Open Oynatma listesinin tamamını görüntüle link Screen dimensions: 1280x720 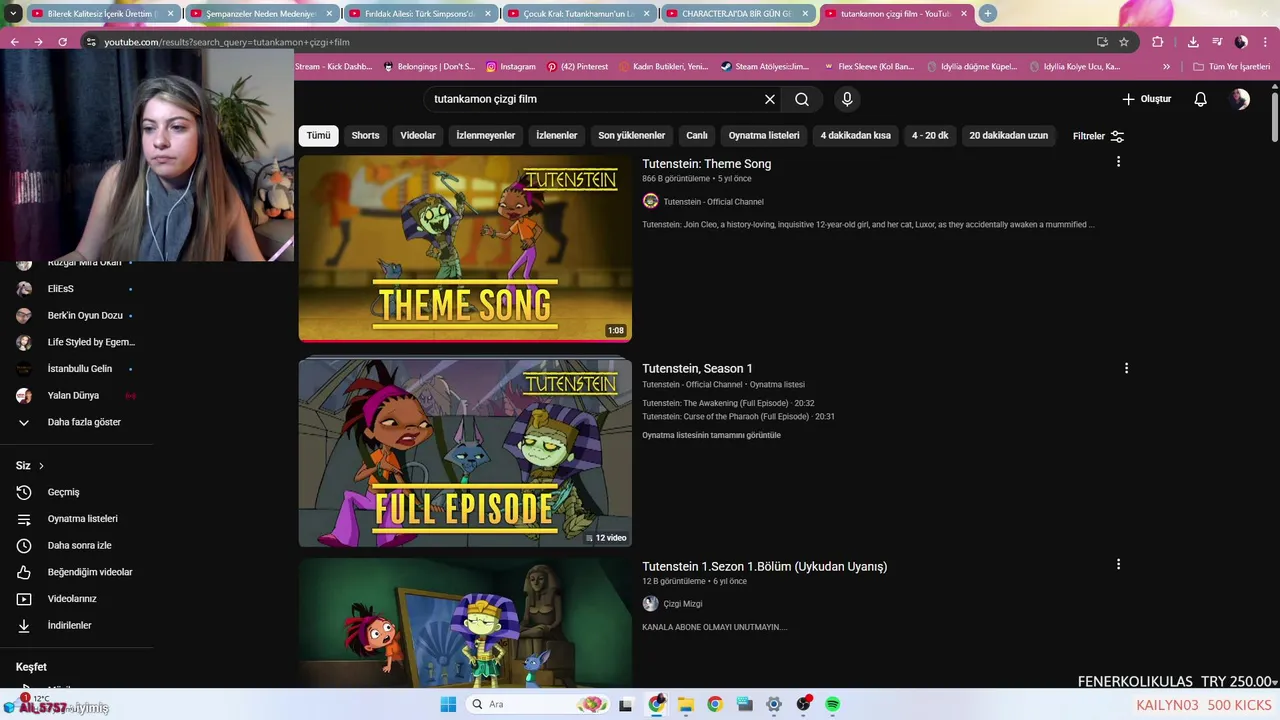click(x=711, y=435)
